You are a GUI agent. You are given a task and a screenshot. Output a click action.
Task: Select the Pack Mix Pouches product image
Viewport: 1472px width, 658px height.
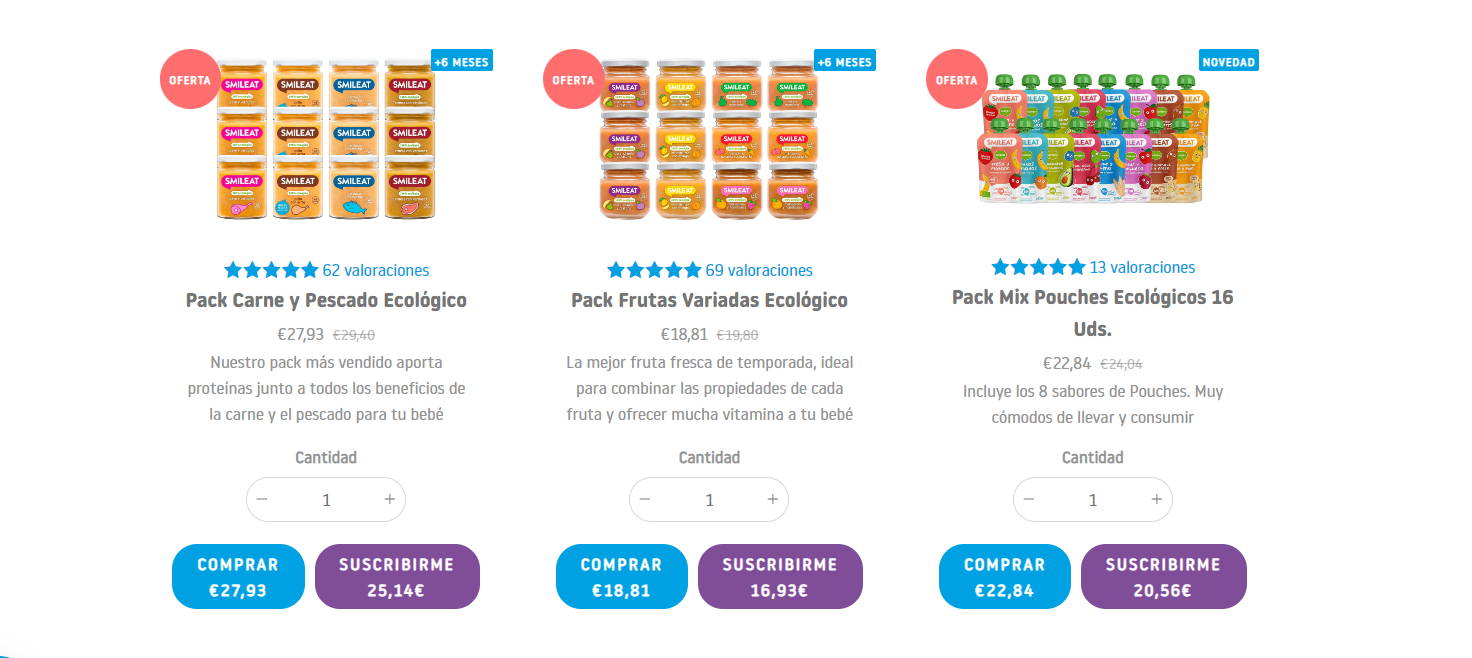coord(1093,137)
